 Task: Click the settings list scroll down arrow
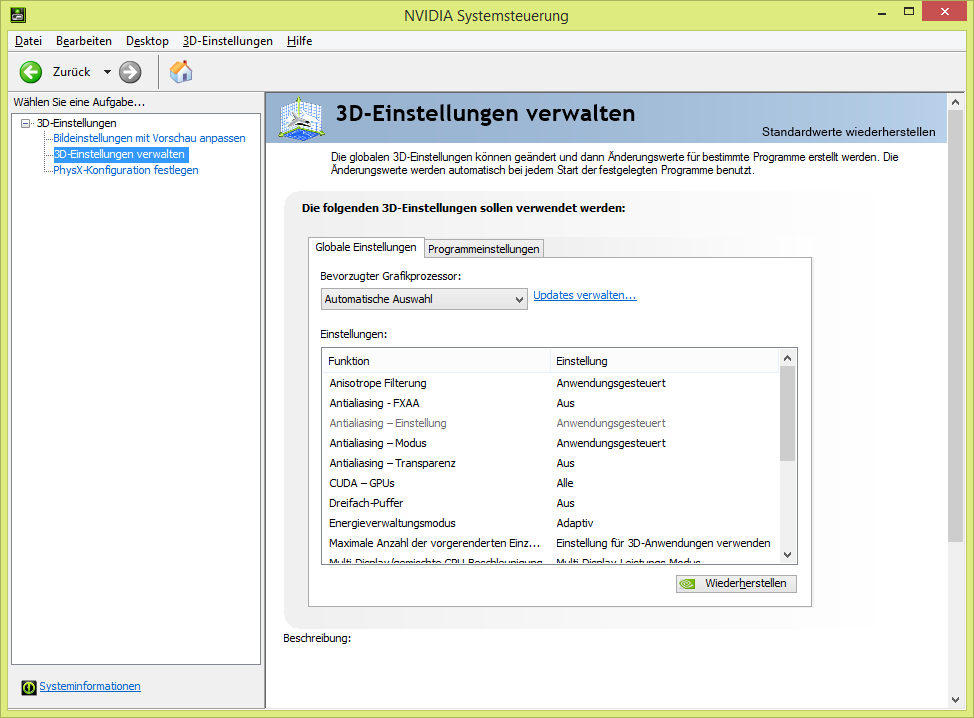pyautogui.click(x=787, y=555)
